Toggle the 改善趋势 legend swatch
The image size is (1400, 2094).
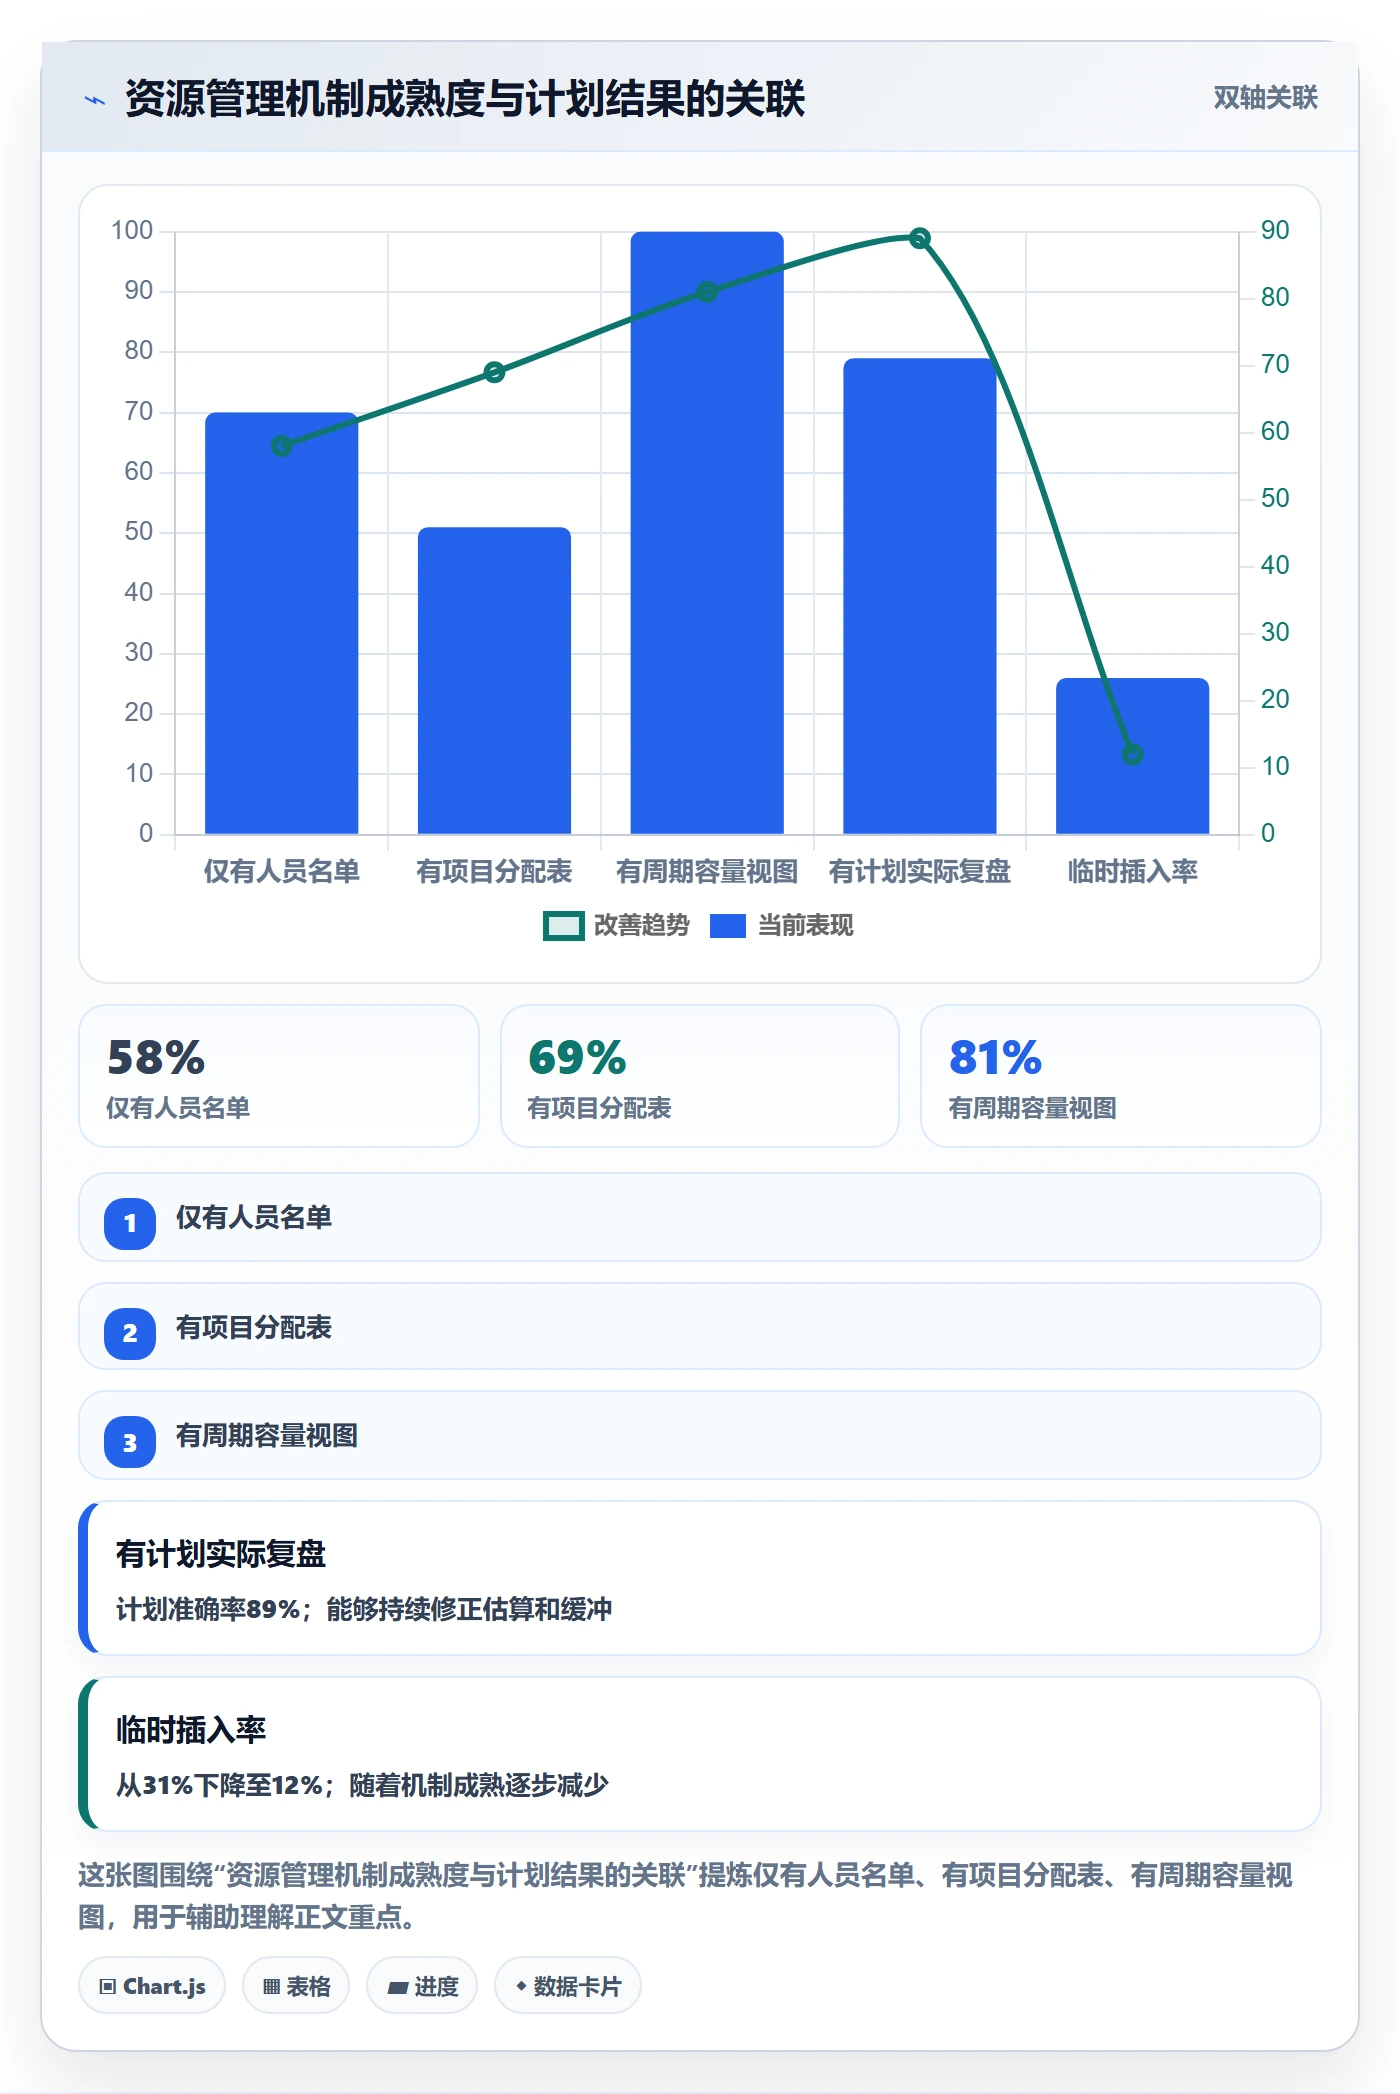(x=563, y=926)
